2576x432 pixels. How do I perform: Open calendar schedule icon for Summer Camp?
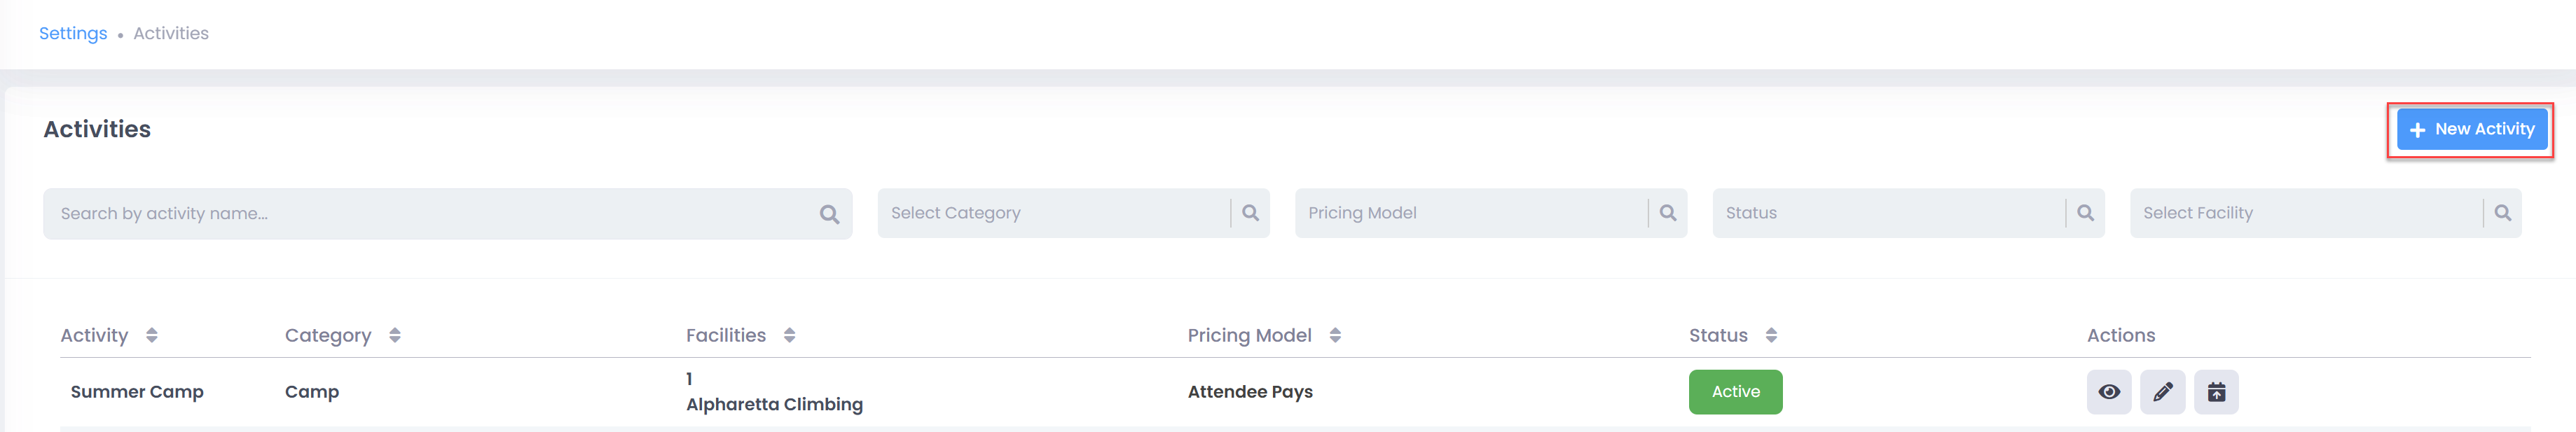click(2216, 392)
